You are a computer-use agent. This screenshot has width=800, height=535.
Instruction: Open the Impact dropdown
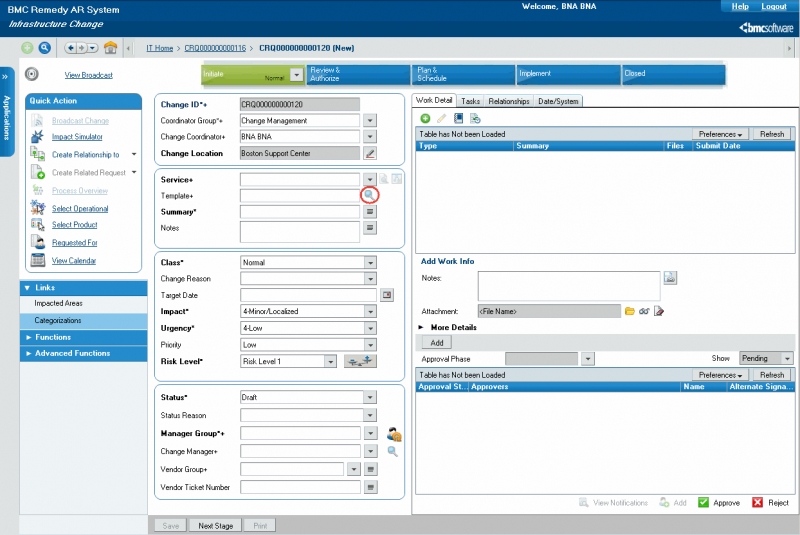click(370, 312)
